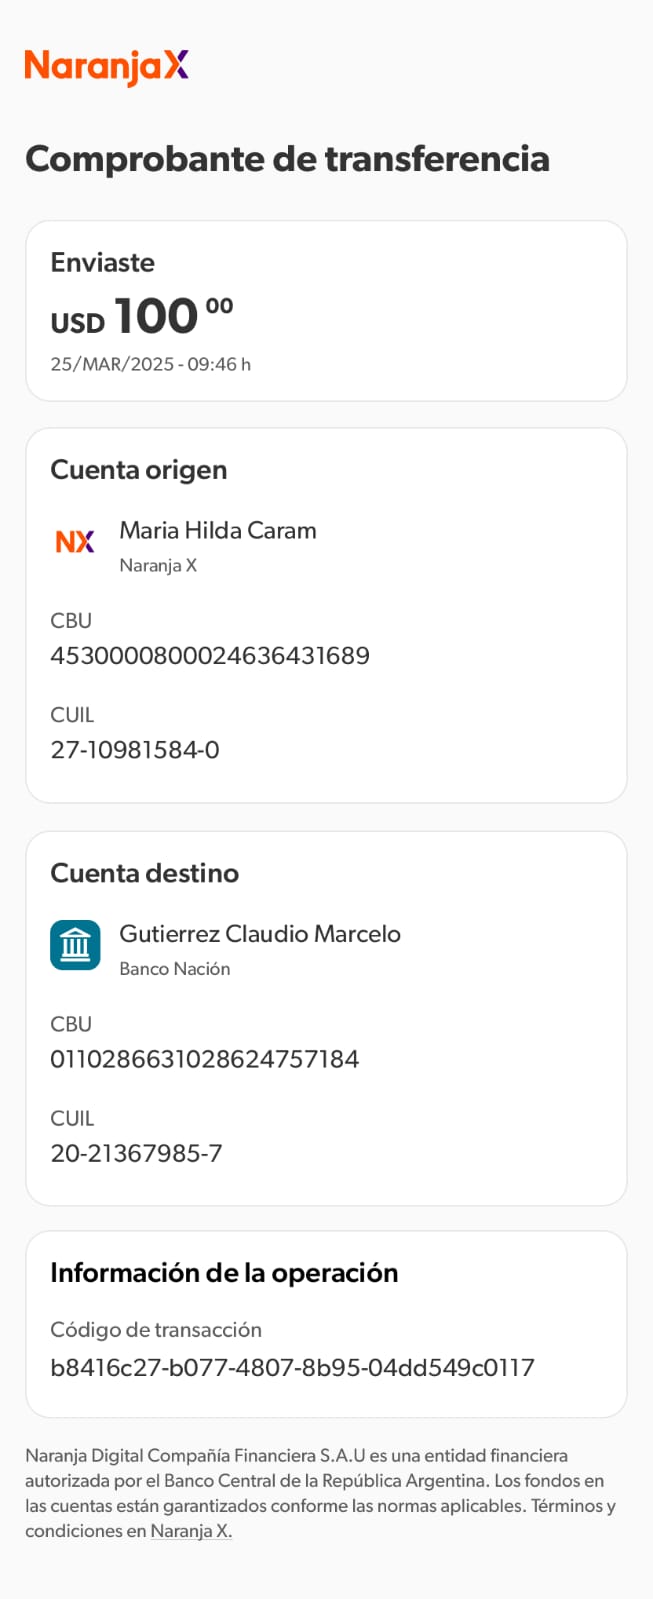Click the Cuenta destino heading
The width and height of the screenshot is (653, 1599).
coord(144,873)
